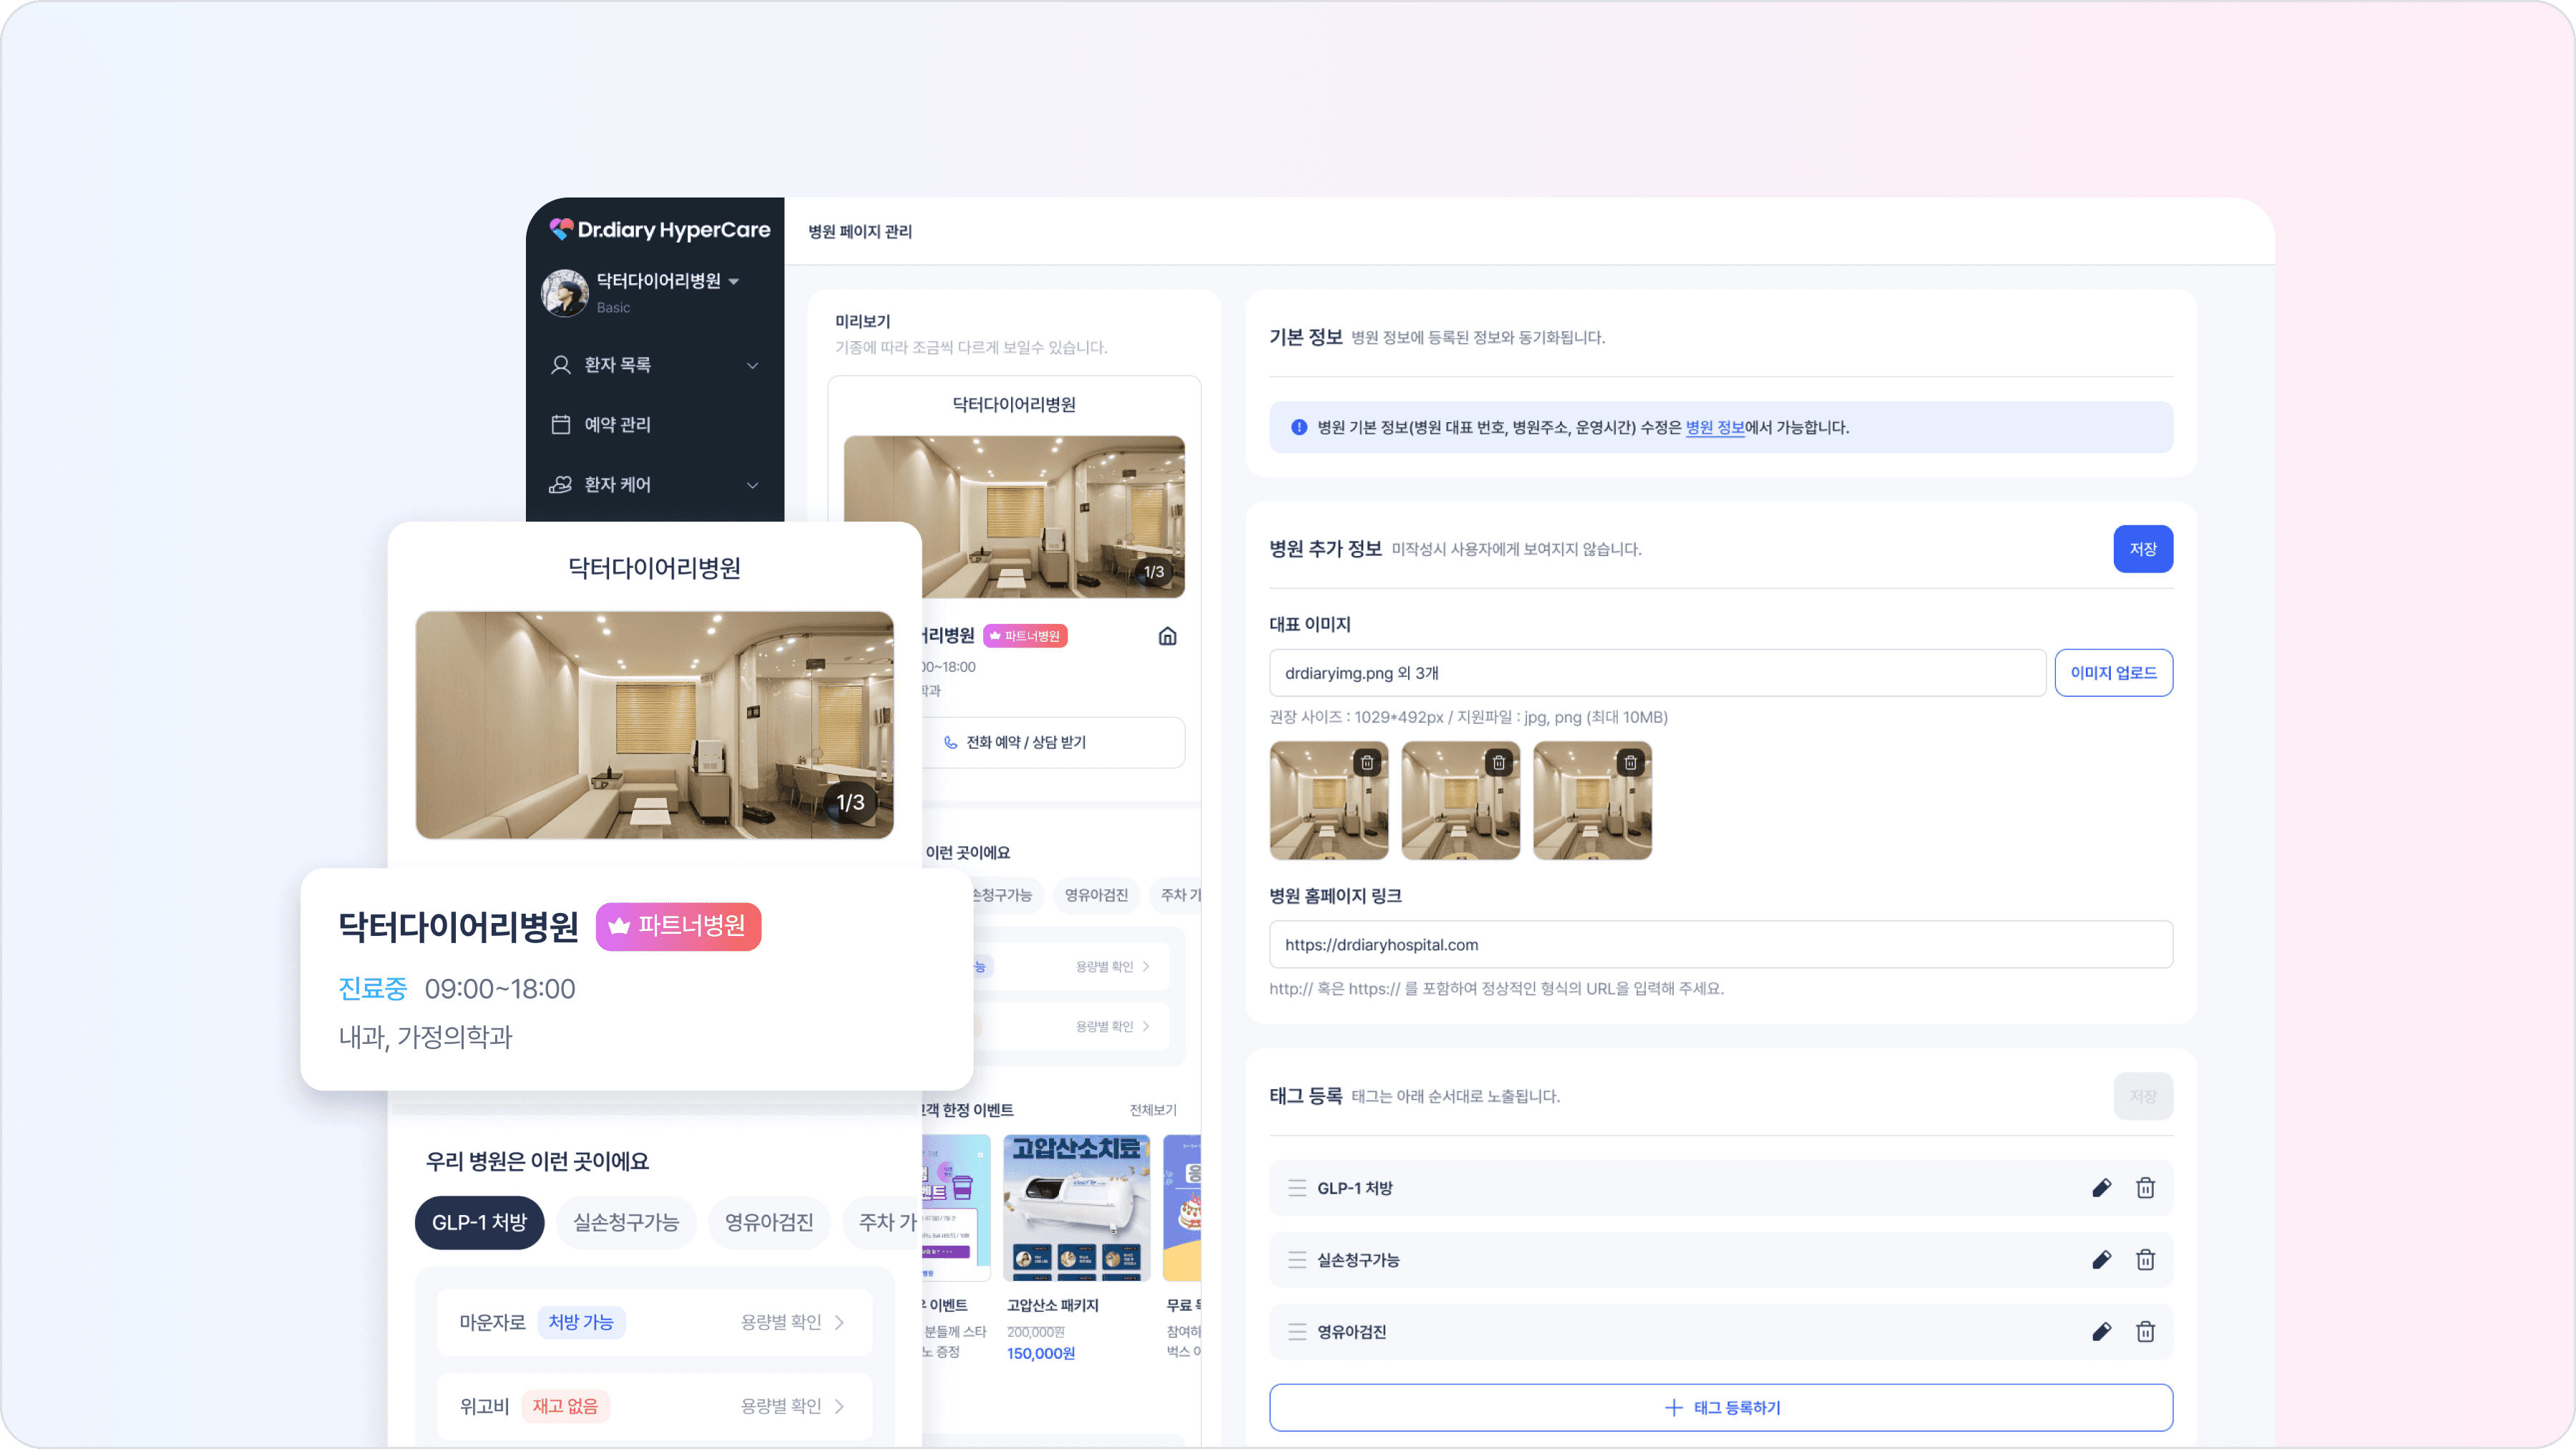Open the 병원 정보 link
The image size is (2576, 1449).
click(x=1715, y=427)
